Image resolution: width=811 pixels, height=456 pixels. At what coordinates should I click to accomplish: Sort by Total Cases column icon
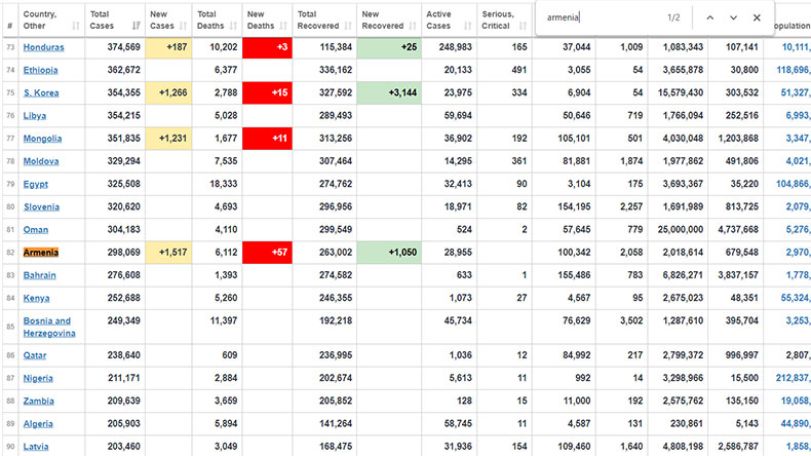(136, 26)
